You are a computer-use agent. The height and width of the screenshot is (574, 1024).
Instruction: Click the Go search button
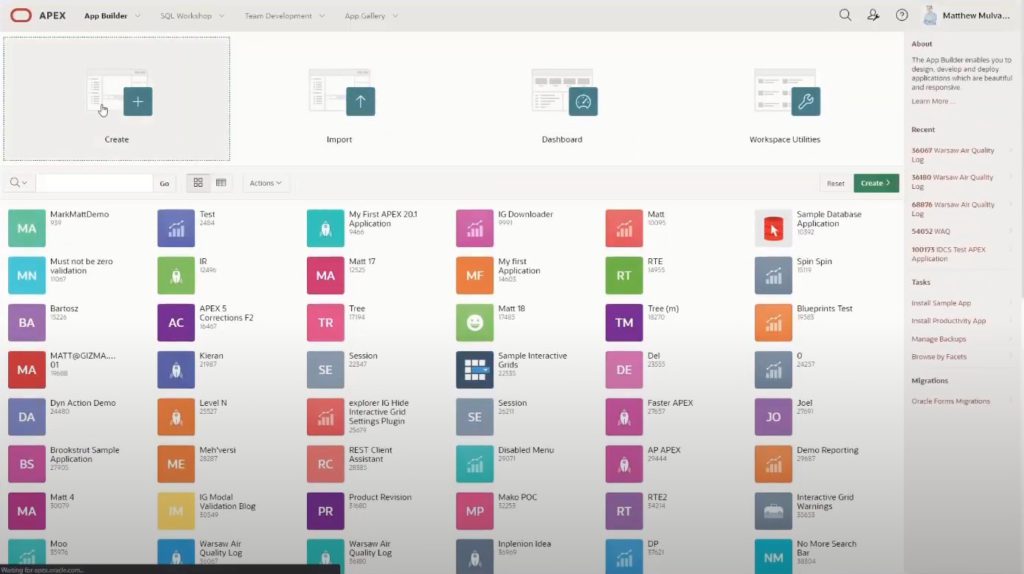click(165, 183)
